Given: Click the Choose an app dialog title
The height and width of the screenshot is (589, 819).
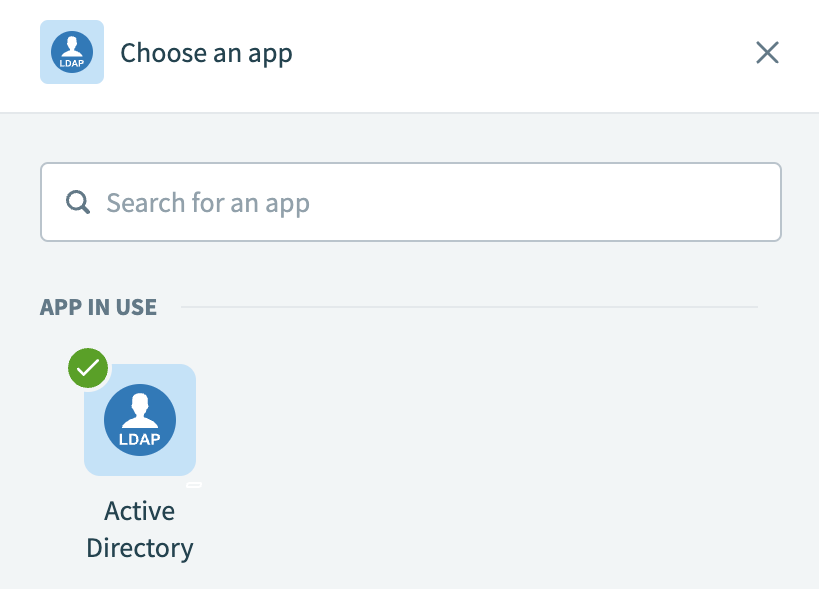Looking at the screenshot, I should tap(206, 52).
